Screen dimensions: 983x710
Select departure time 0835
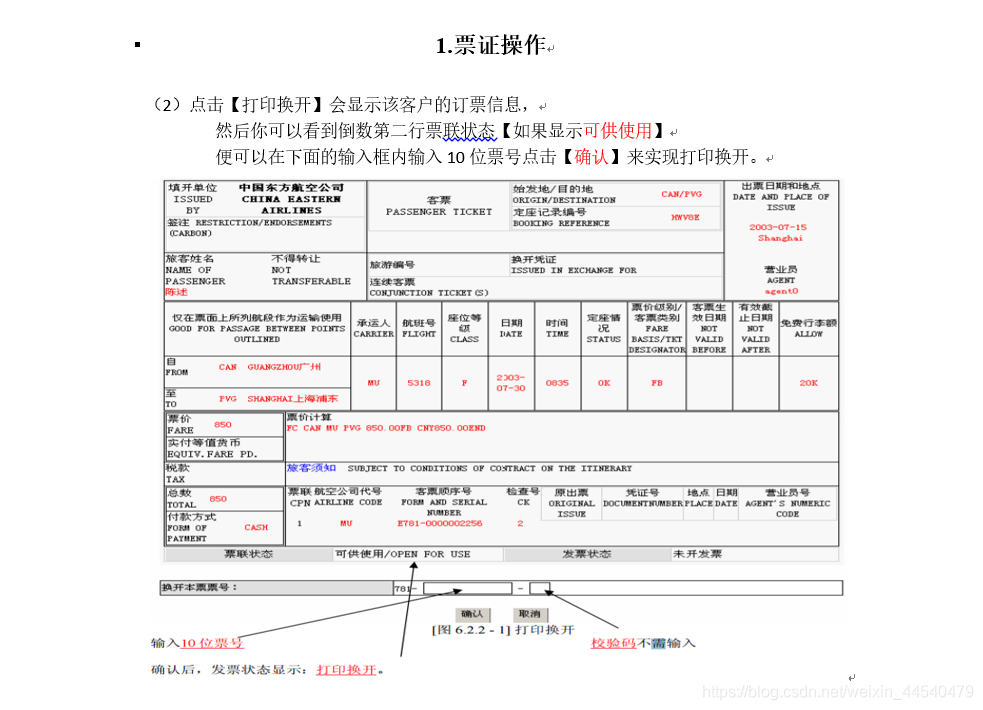(557, 383)
